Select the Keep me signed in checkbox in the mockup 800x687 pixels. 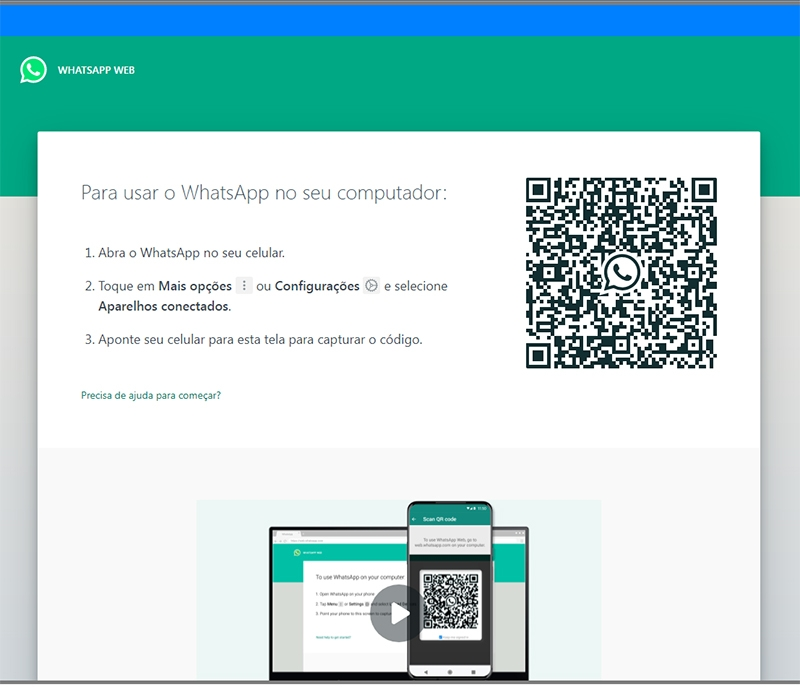[441, 636]
